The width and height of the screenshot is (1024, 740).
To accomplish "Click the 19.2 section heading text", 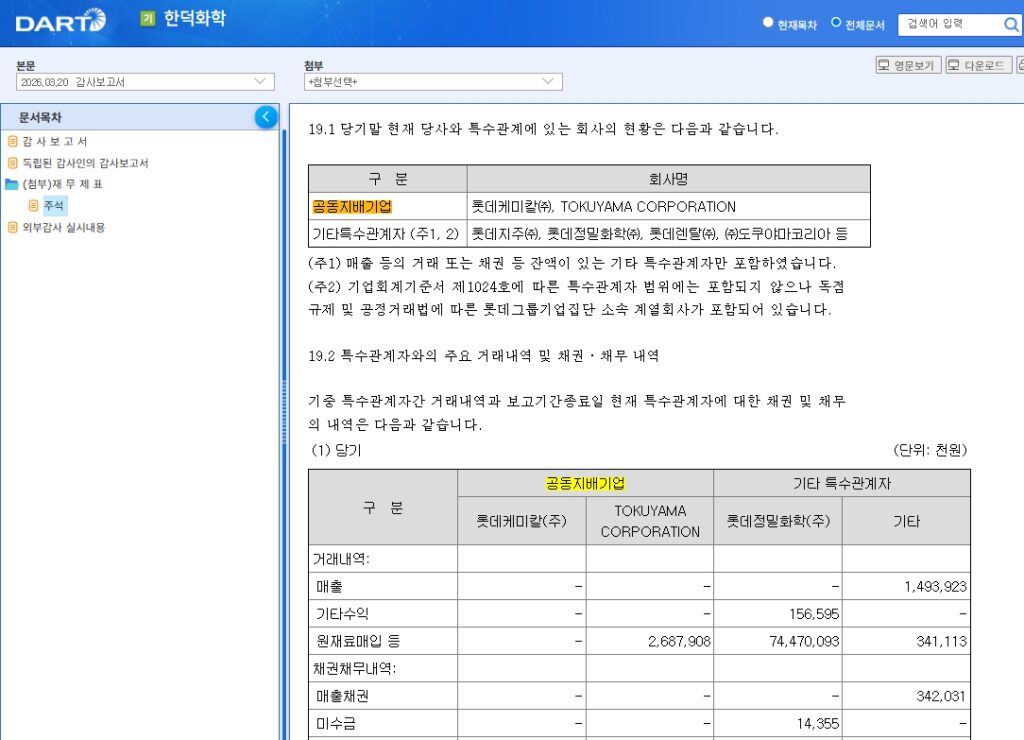I will tap(483, 356).
